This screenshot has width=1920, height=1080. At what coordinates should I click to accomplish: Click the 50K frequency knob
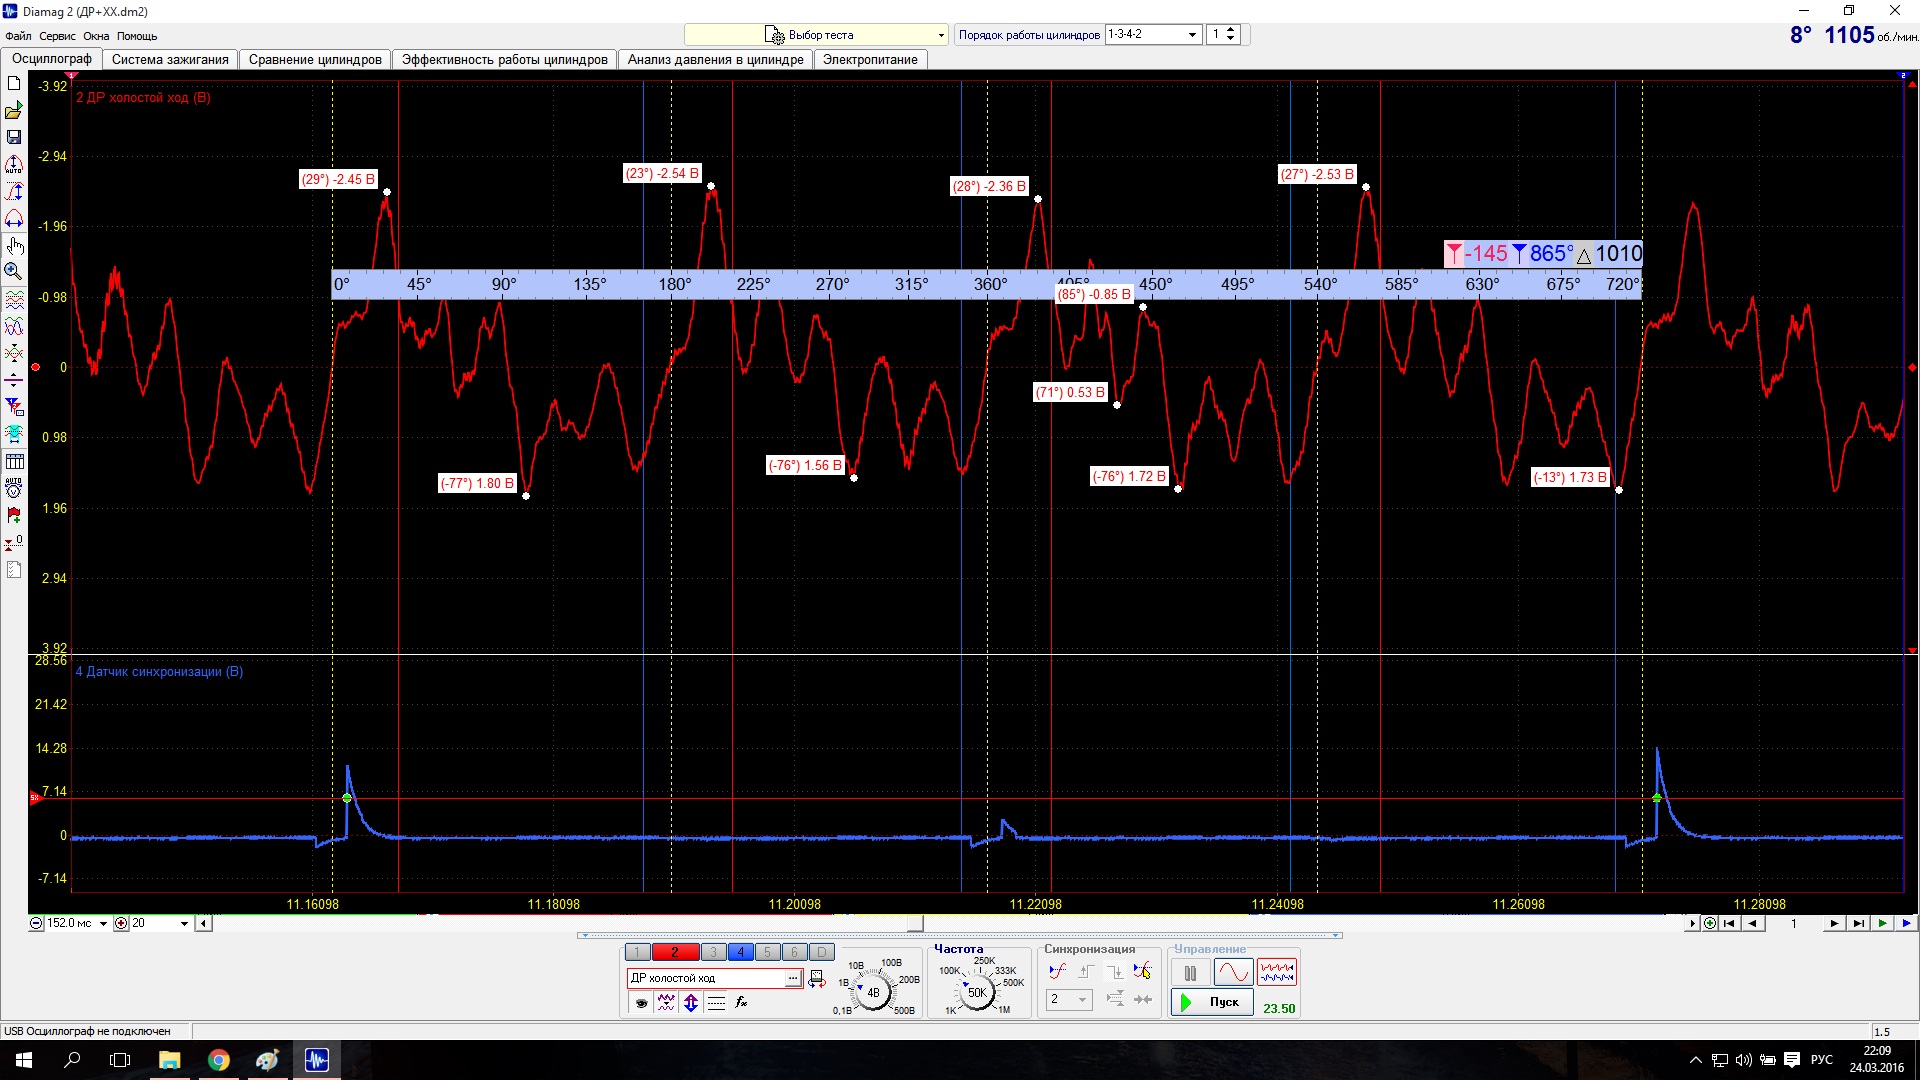[977, 993]
